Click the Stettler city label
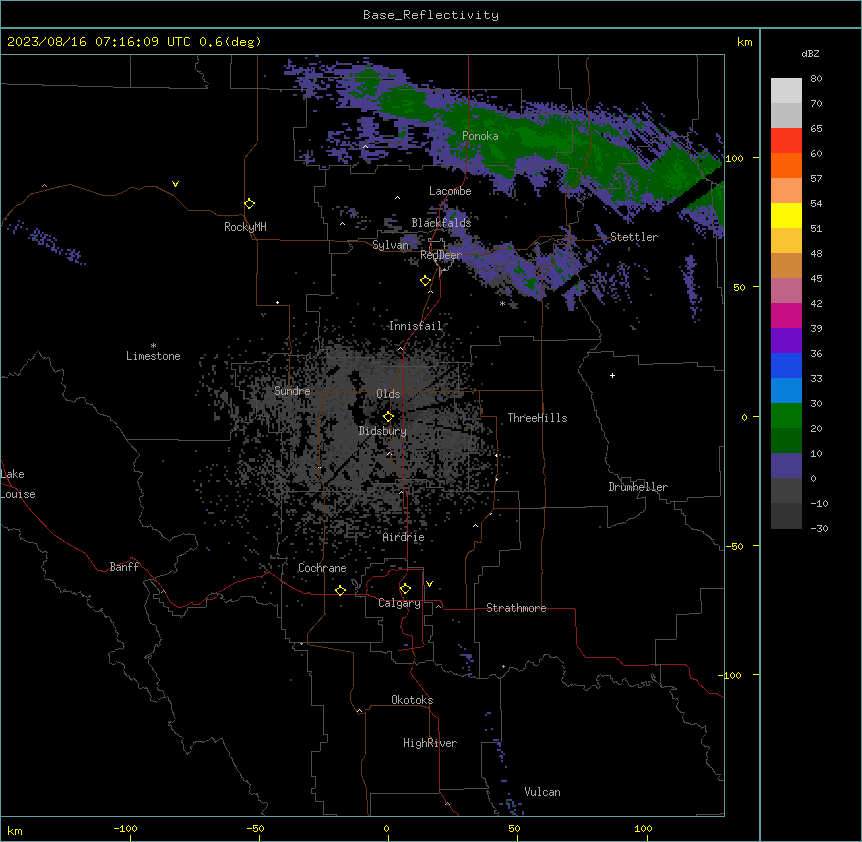This screenshot has width=862, height=842. coord(634,237)
